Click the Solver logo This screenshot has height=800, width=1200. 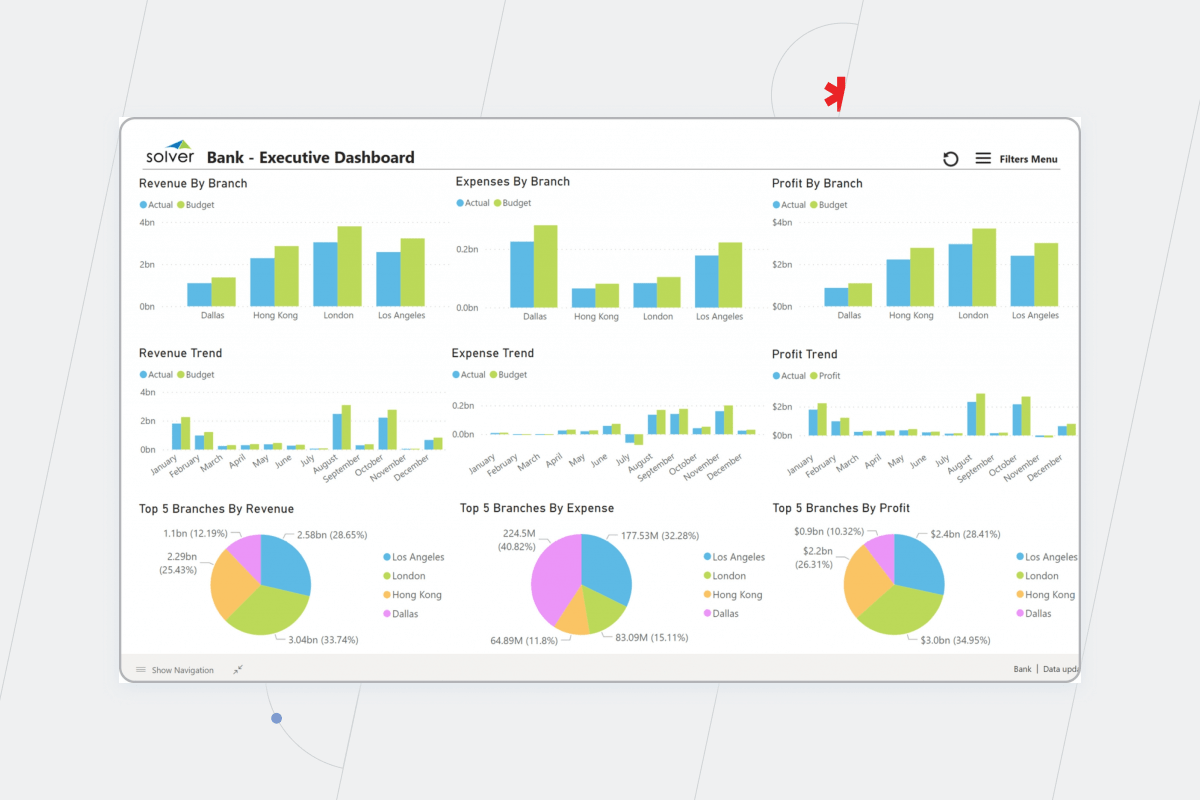pos(170,150)
